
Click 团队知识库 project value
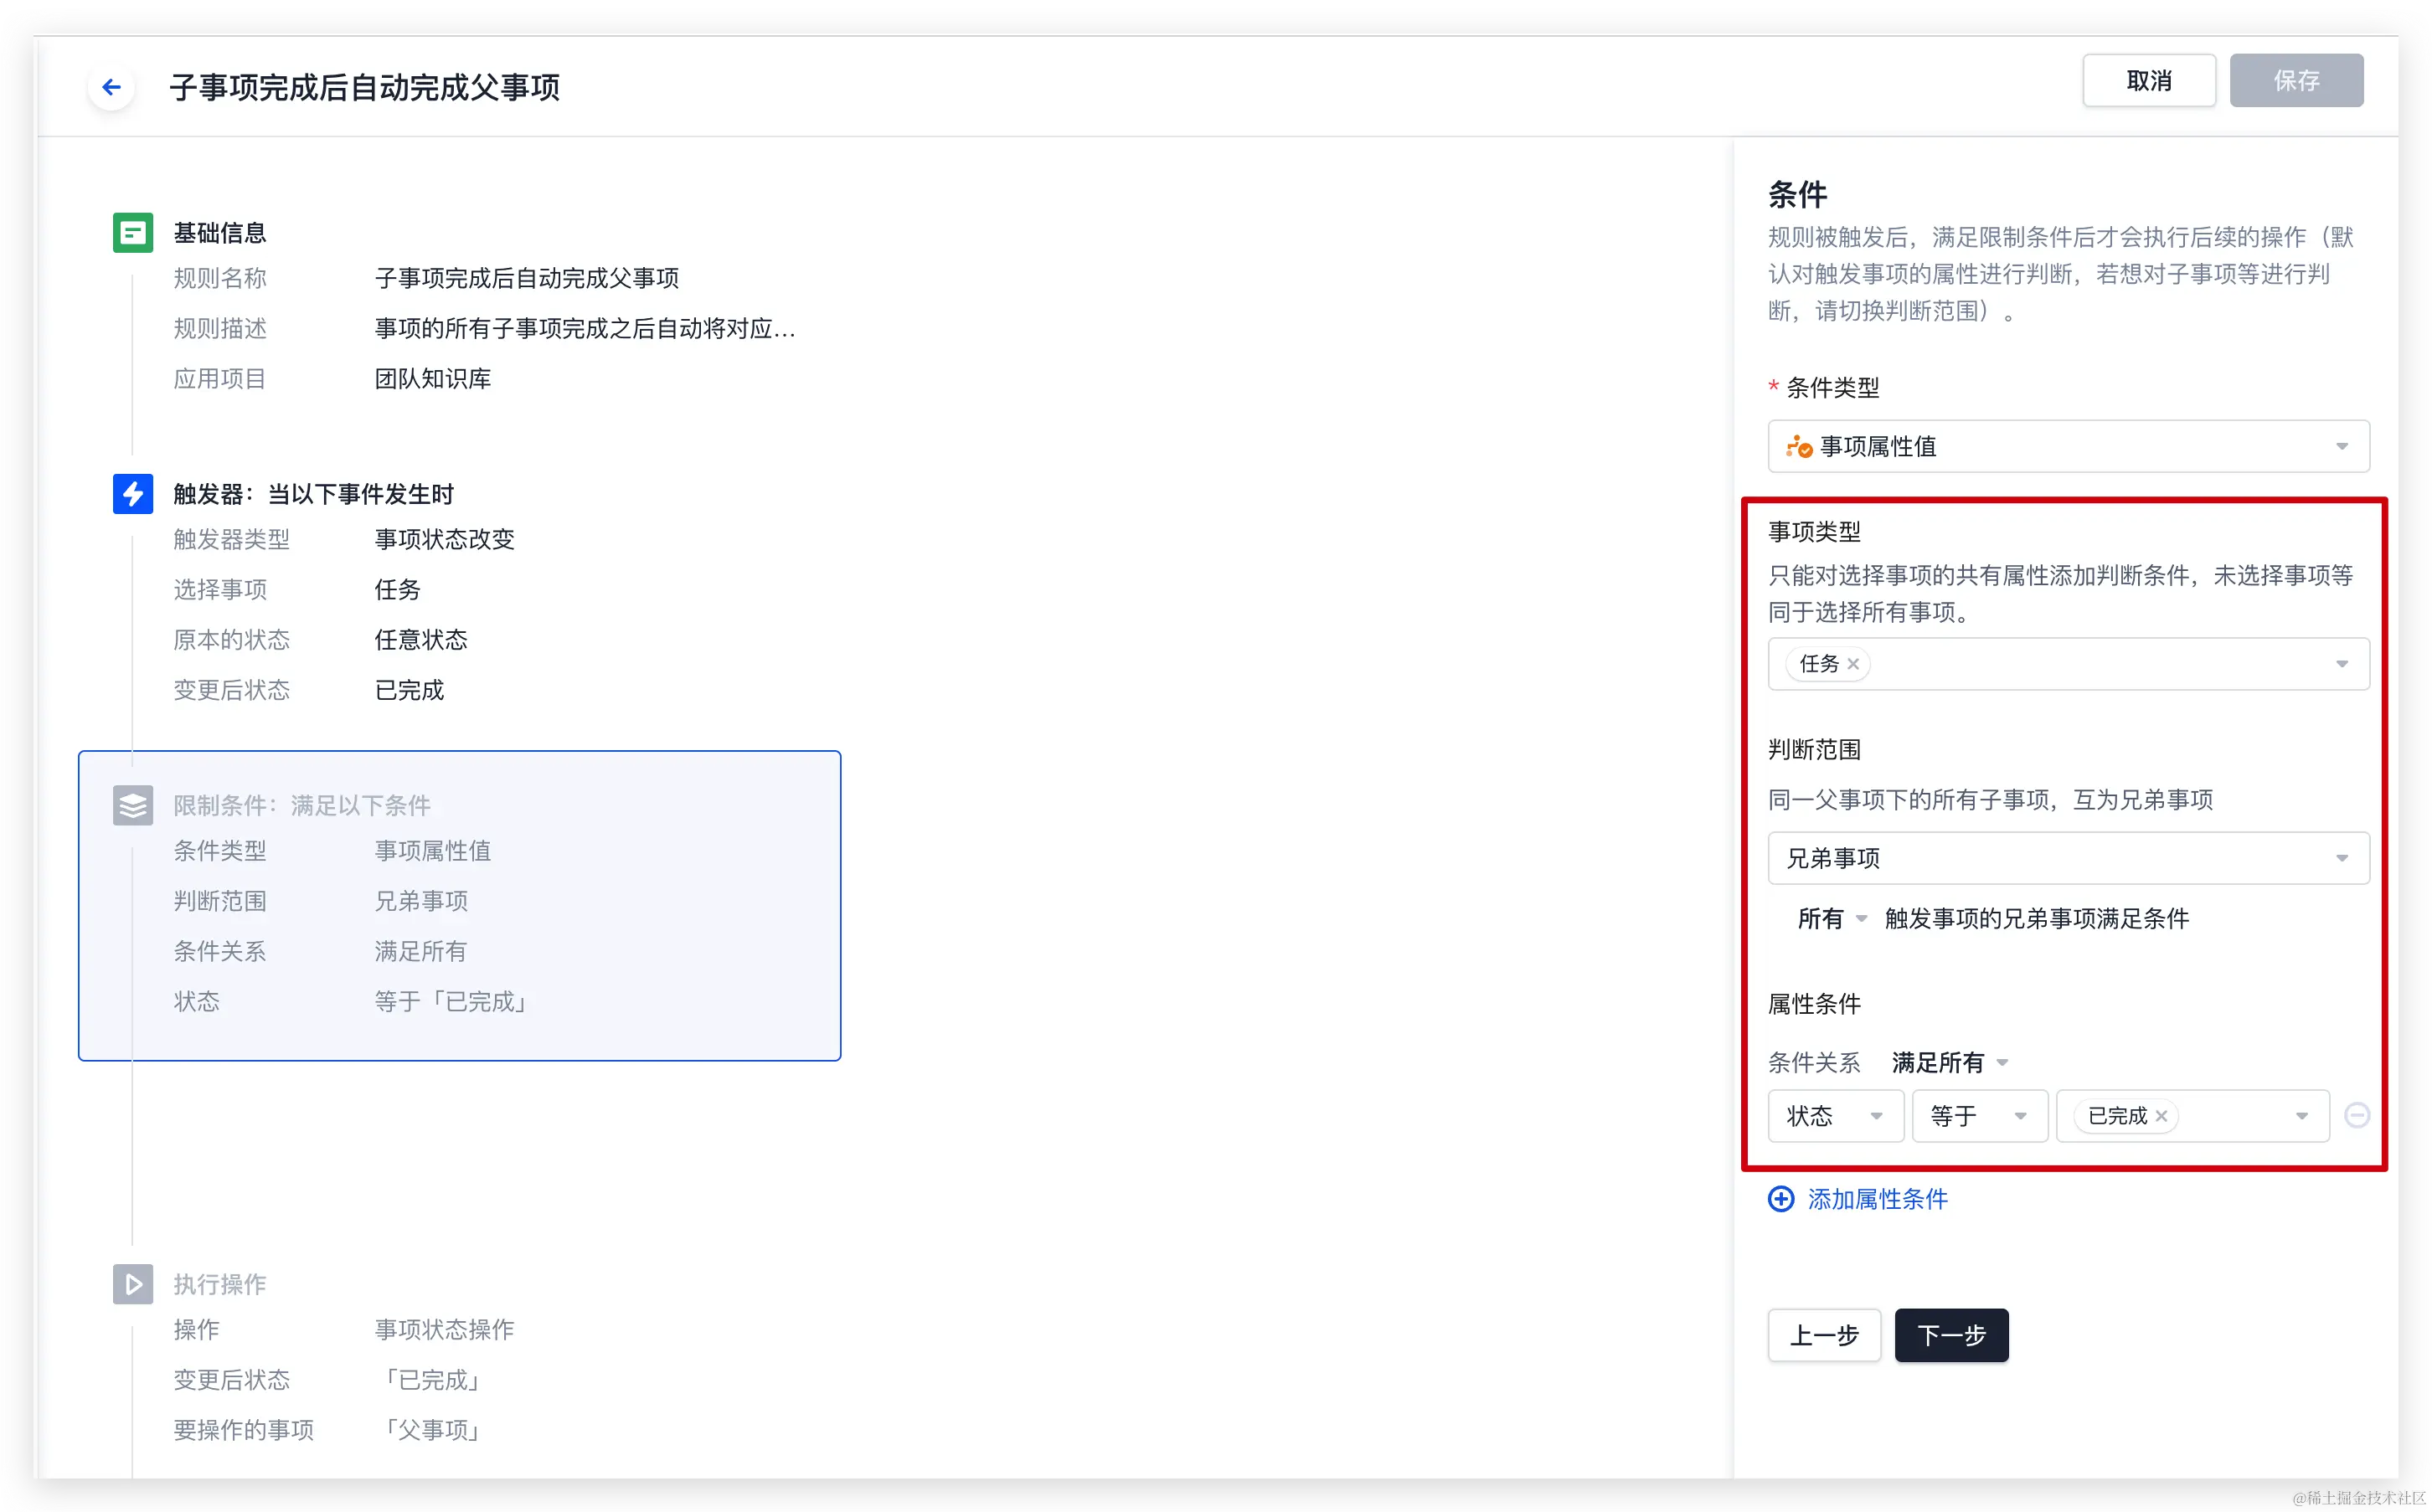click(432, 379)
